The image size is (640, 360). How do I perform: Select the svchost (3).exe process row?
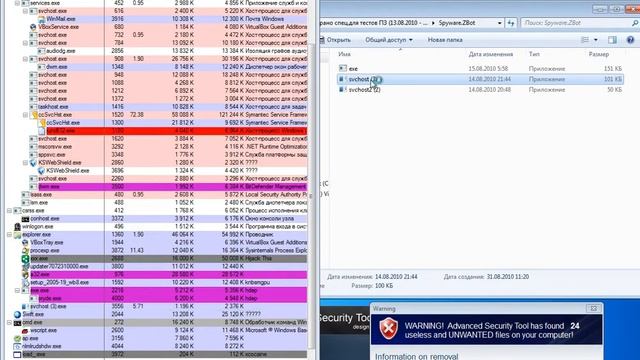164,307
